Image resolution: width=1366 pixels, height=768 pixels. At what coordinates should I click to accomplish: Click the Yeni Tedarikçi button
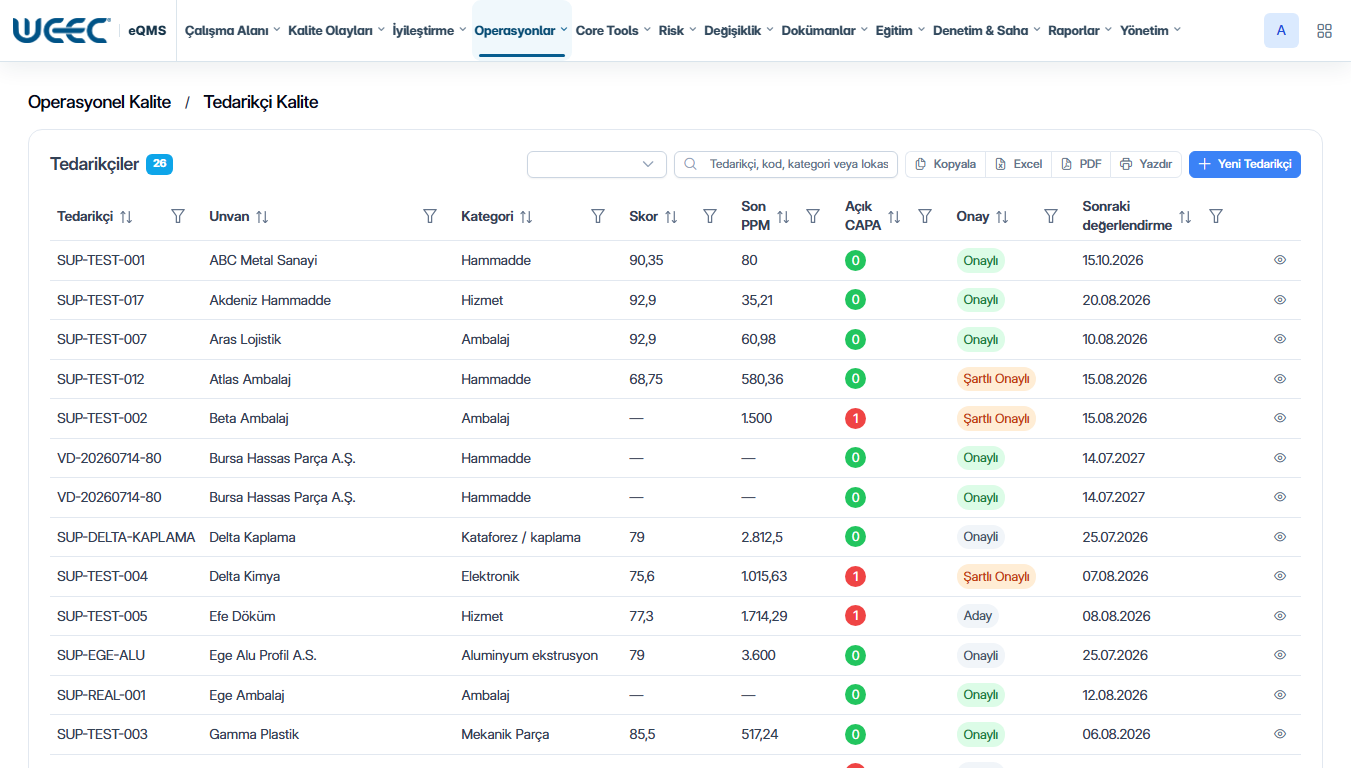(x=1245, y=164)
